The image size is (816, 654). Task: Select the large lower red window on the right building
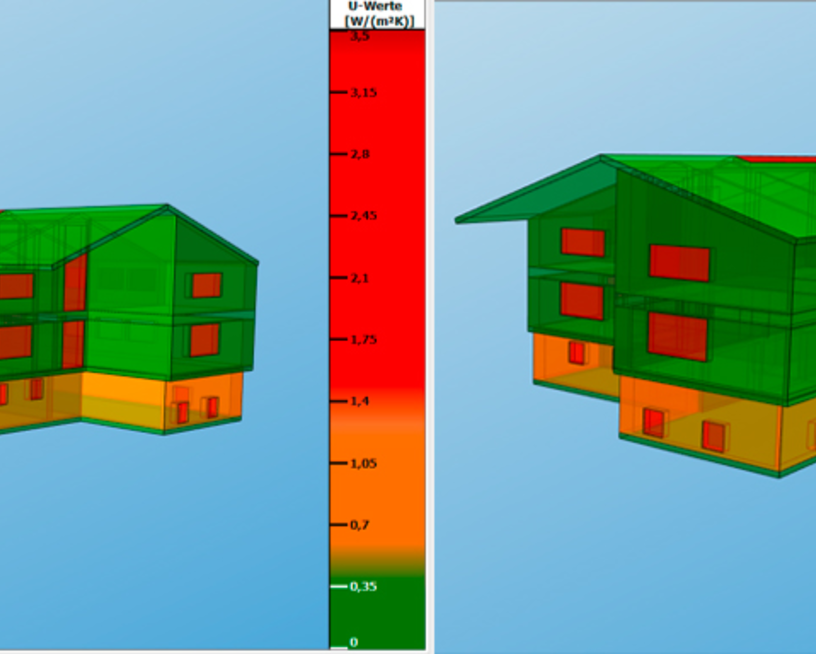[x=677, y=336]
